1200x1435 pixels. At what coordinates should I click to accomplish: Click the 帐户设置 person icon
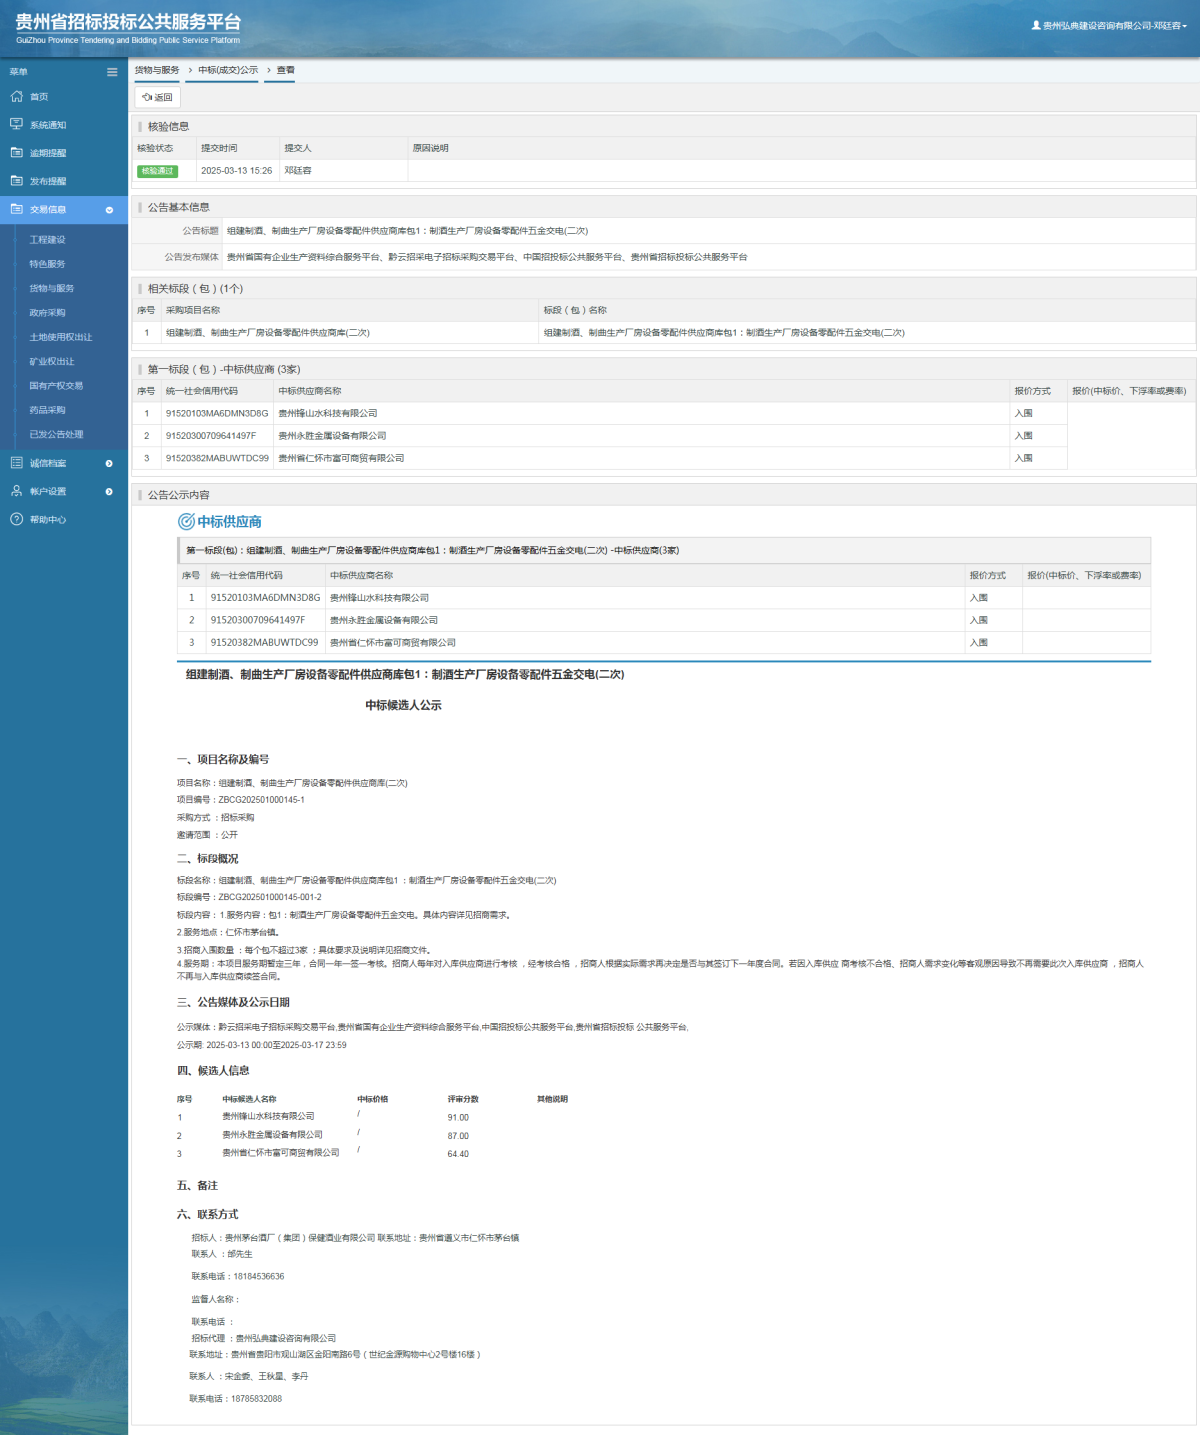[x=16, y=491]
